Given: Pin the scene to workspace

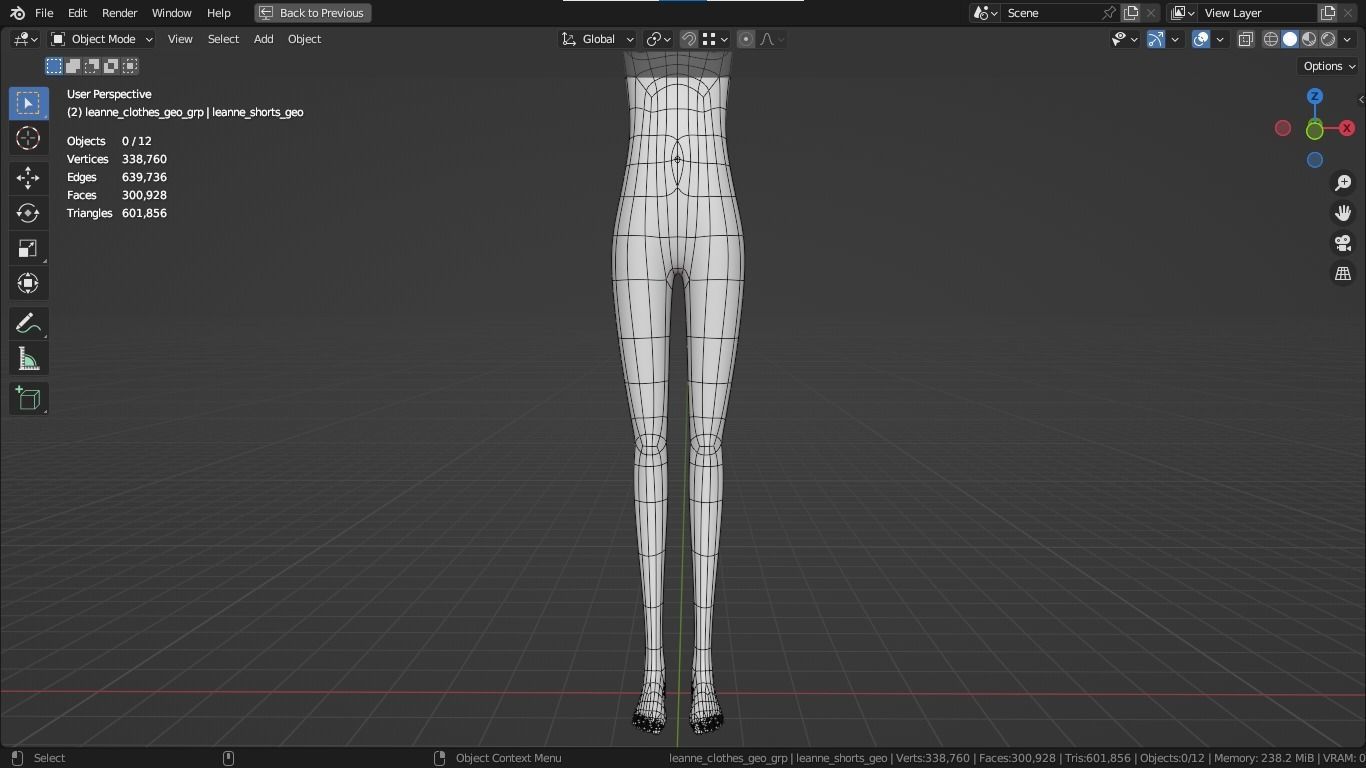Looking at the screenshot, I should pos(1108,13).
